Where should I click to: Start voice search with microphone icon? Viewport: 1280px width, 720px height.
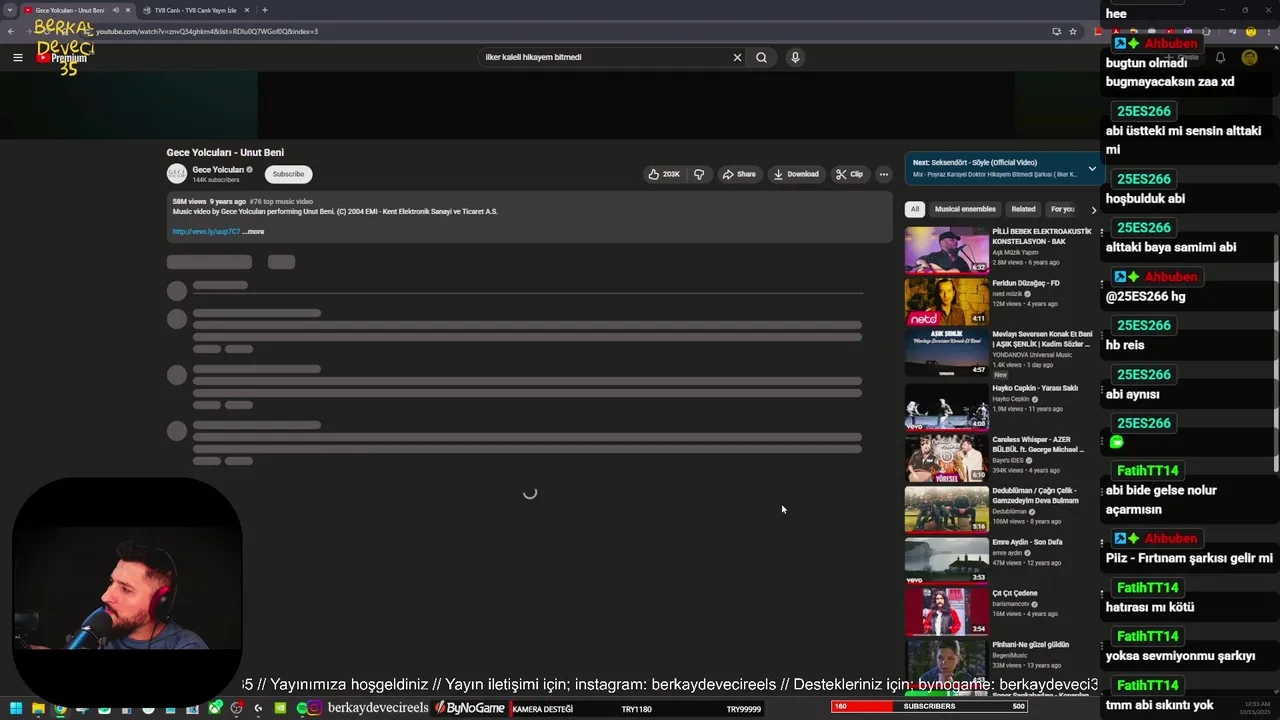tap(795, 57)
